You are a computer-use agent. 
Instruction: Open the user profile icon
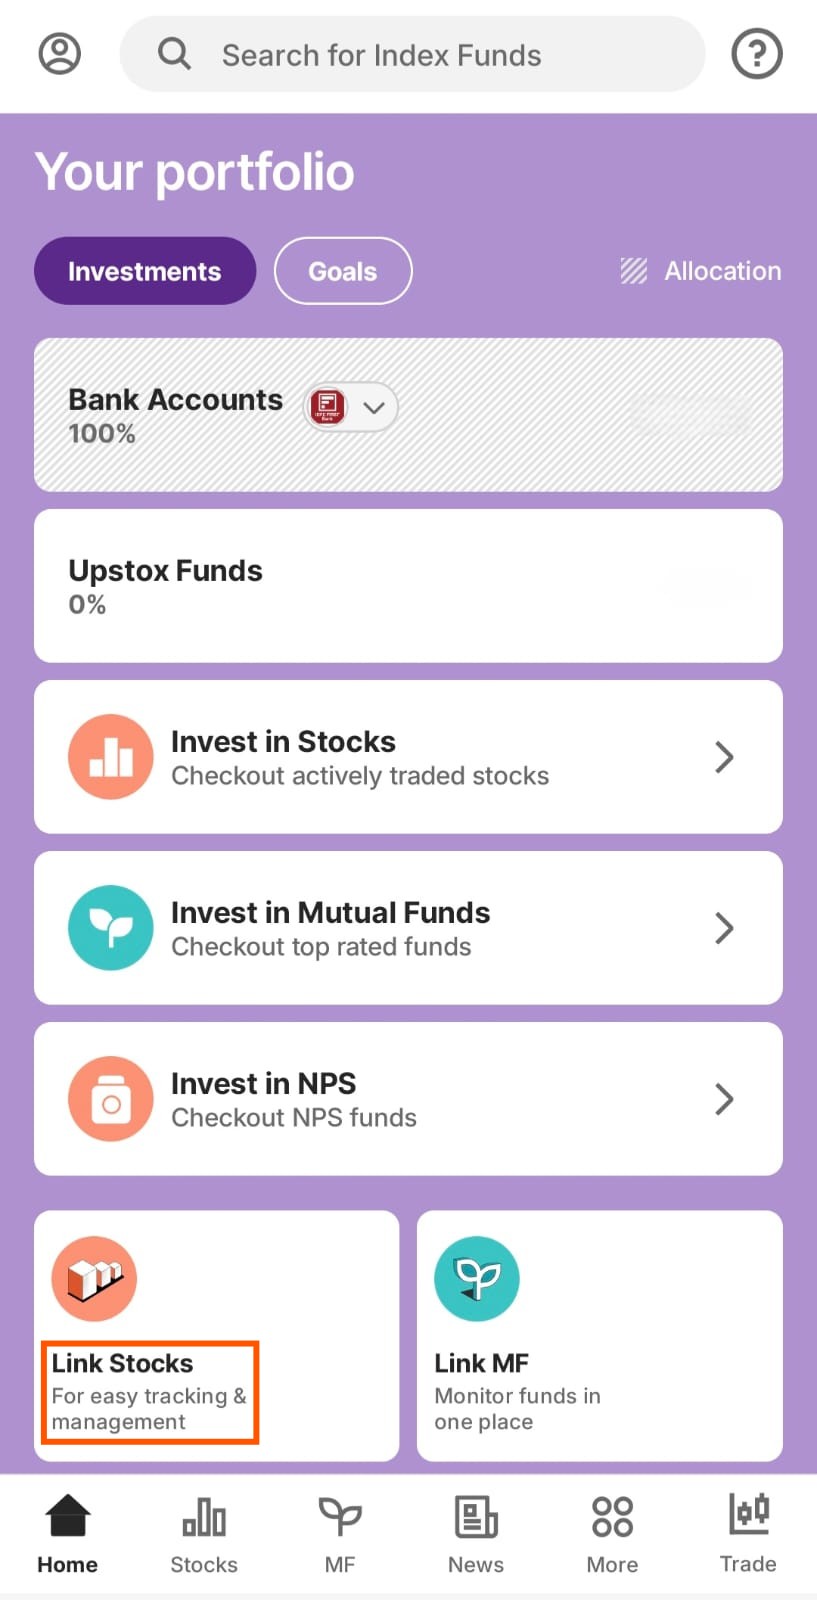coord(59,54)
